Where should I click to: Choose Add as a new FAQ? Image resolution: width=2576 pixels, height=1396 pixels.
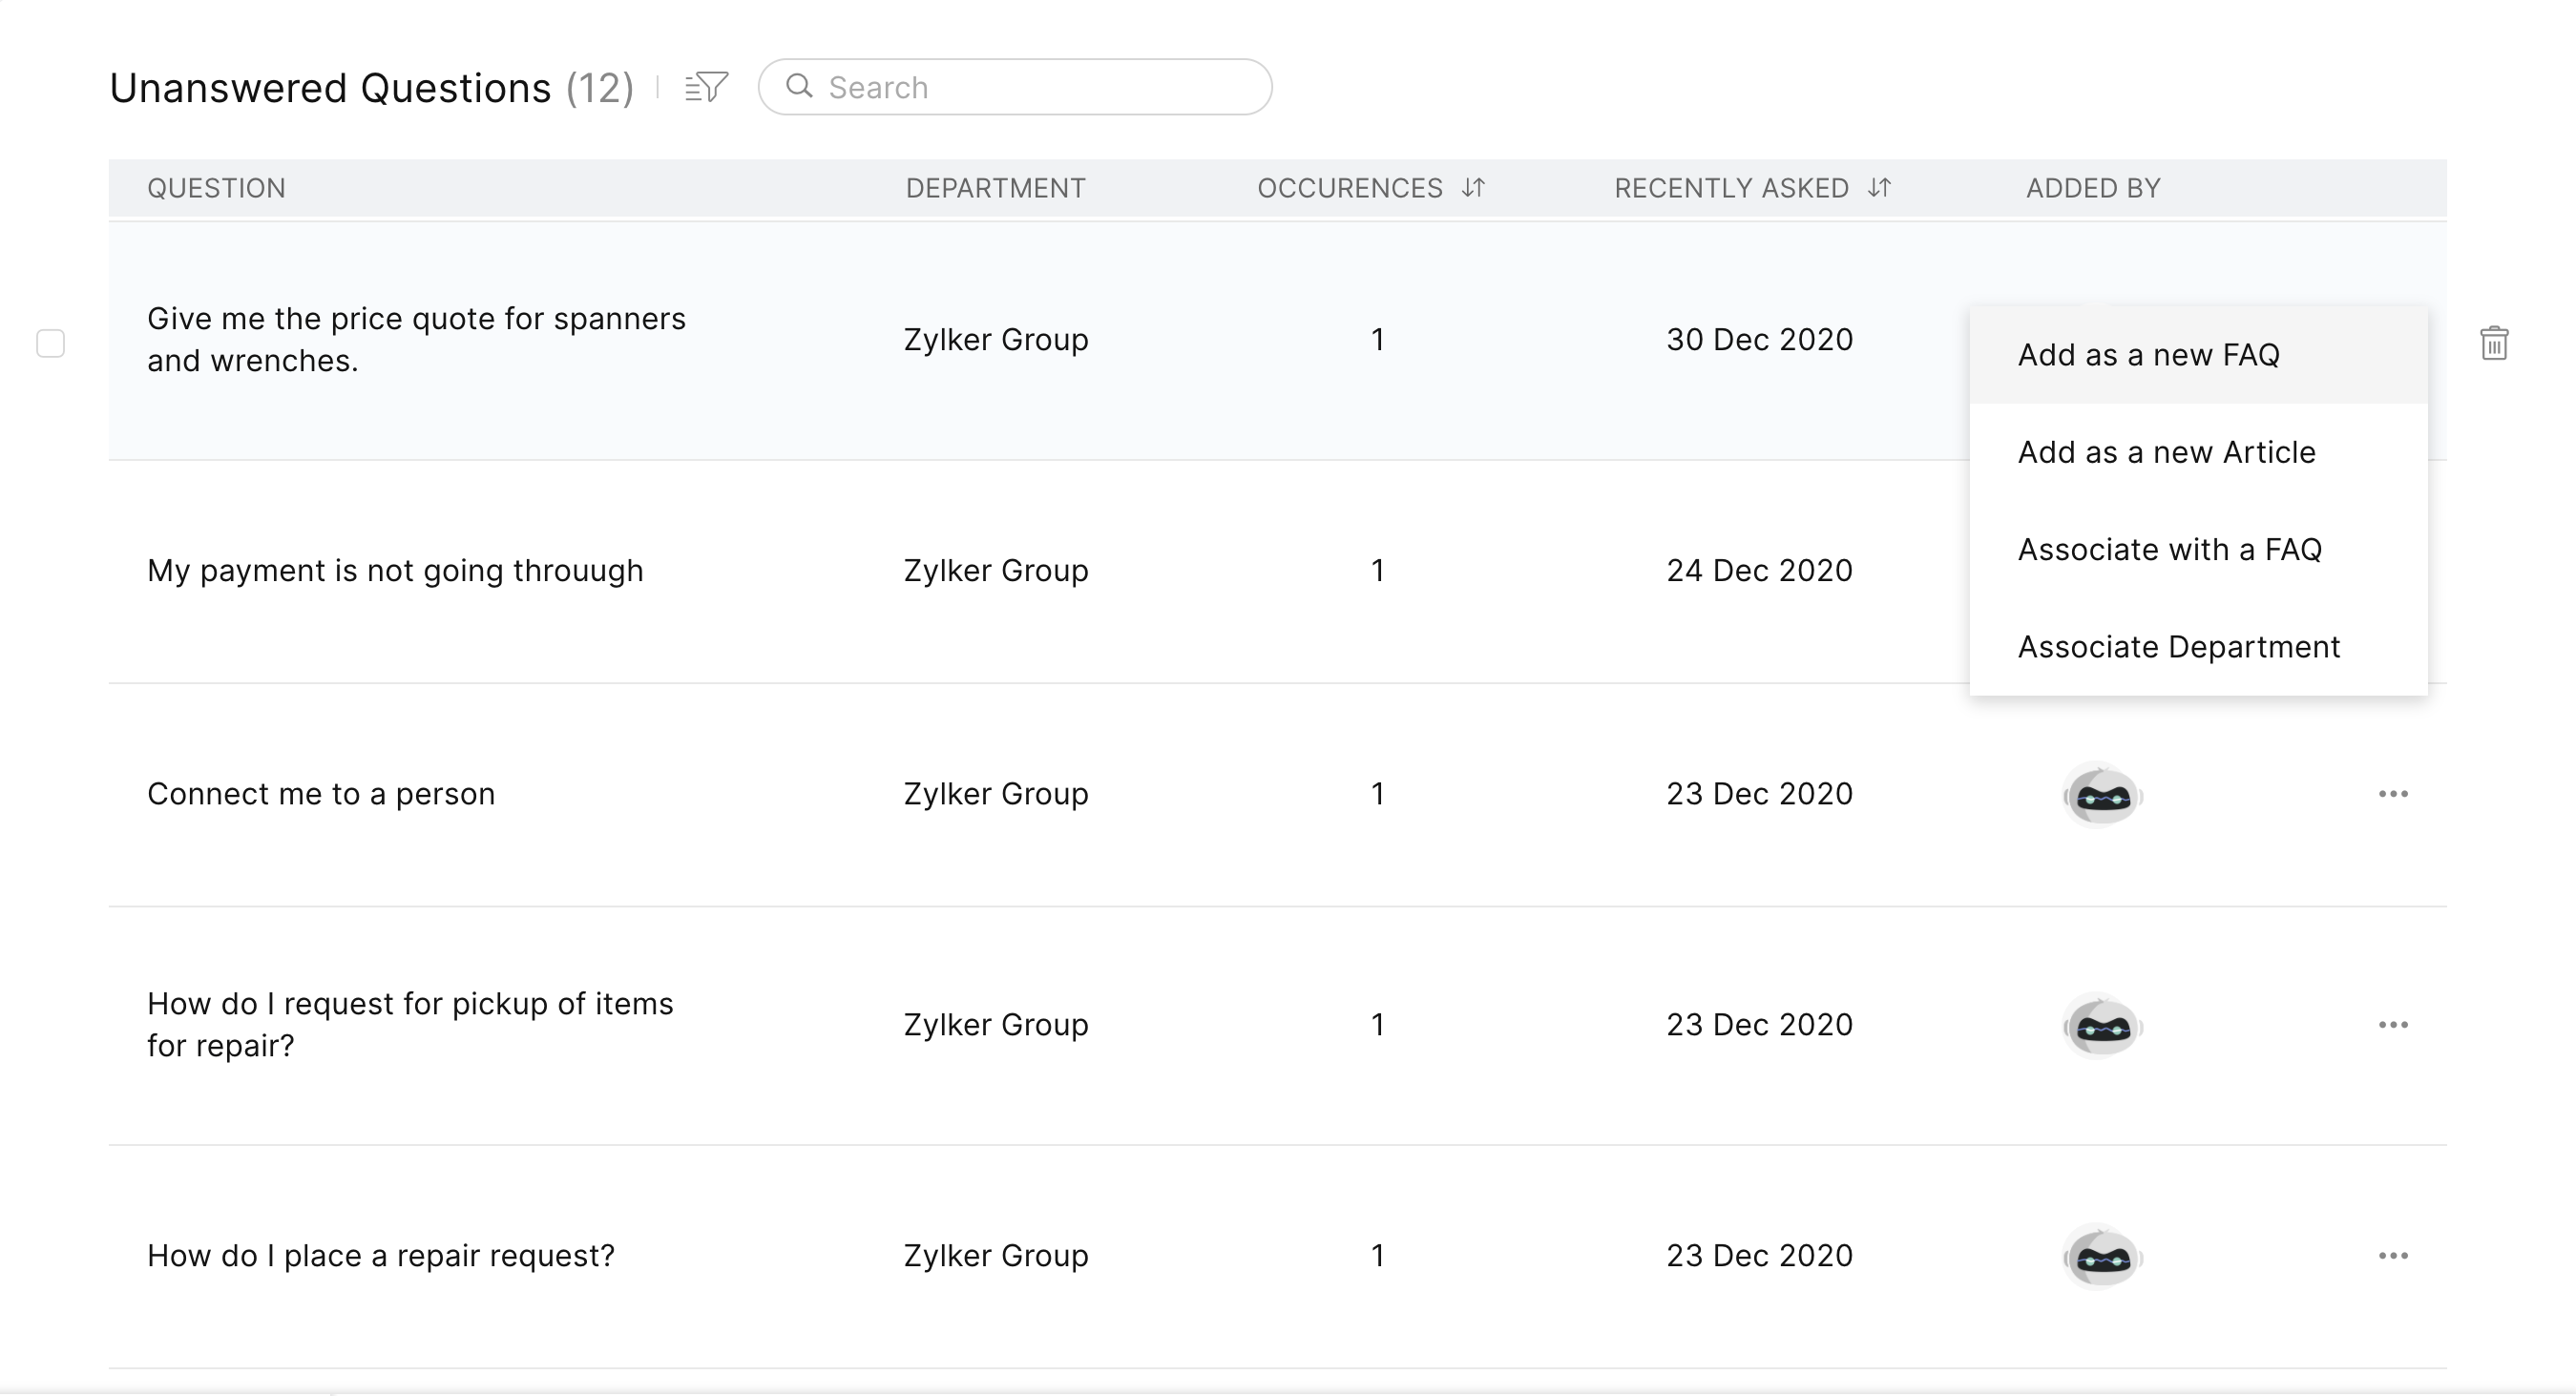(2148, 355)
